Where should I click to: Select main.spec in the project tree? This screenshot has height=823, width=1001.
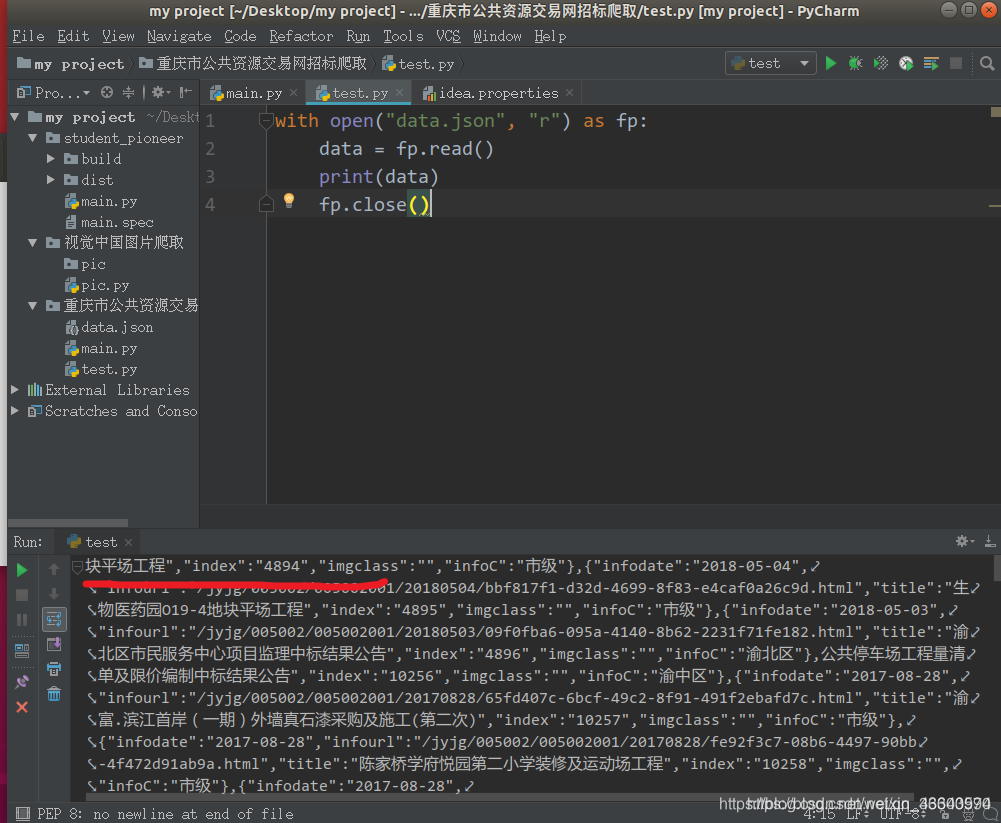(109, 222)
